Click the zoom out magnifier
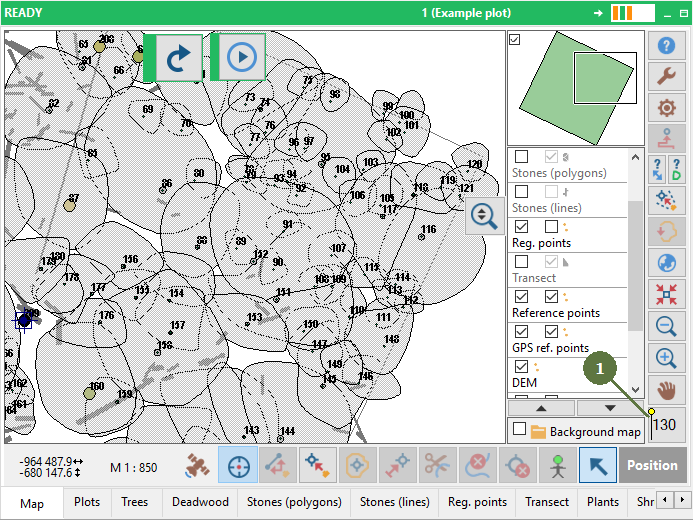Image resolution: width=693 pixels, height=520 pixels. pos(666,326)
